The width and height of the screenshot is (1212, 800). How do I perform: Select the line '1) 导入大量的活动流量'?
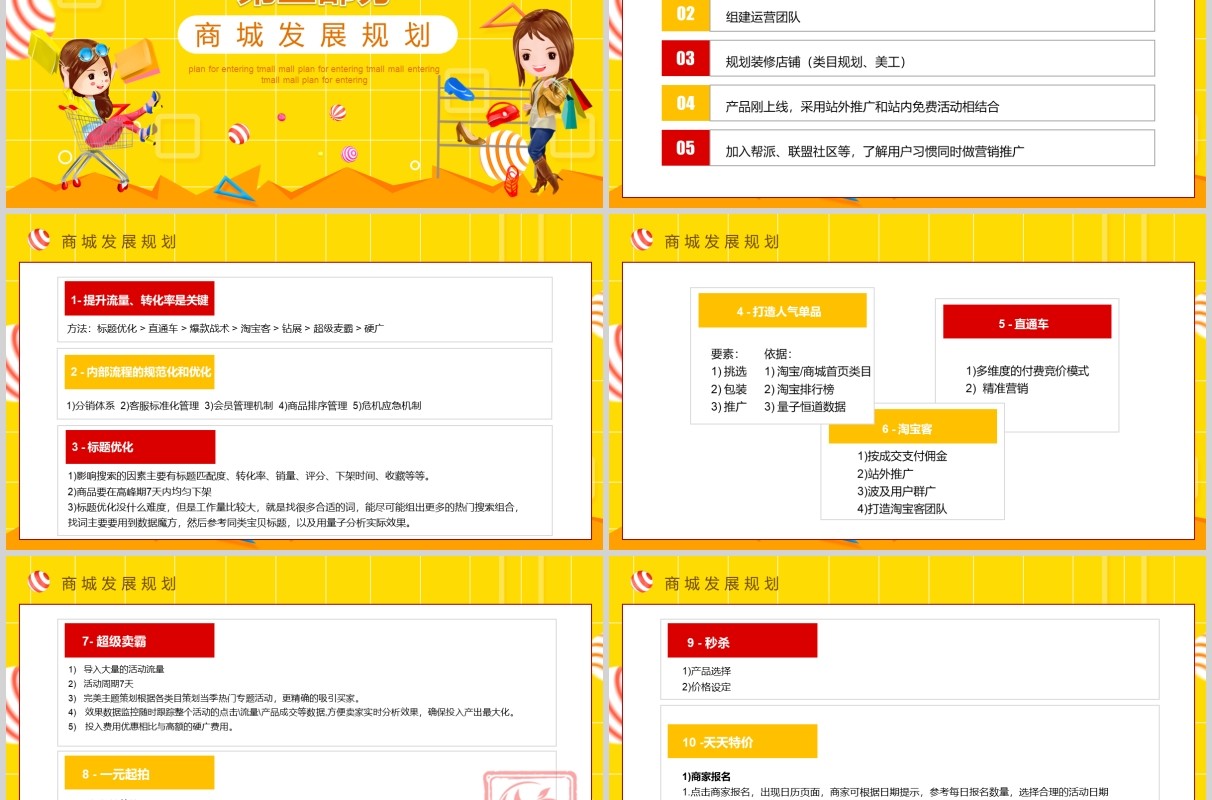116,669
